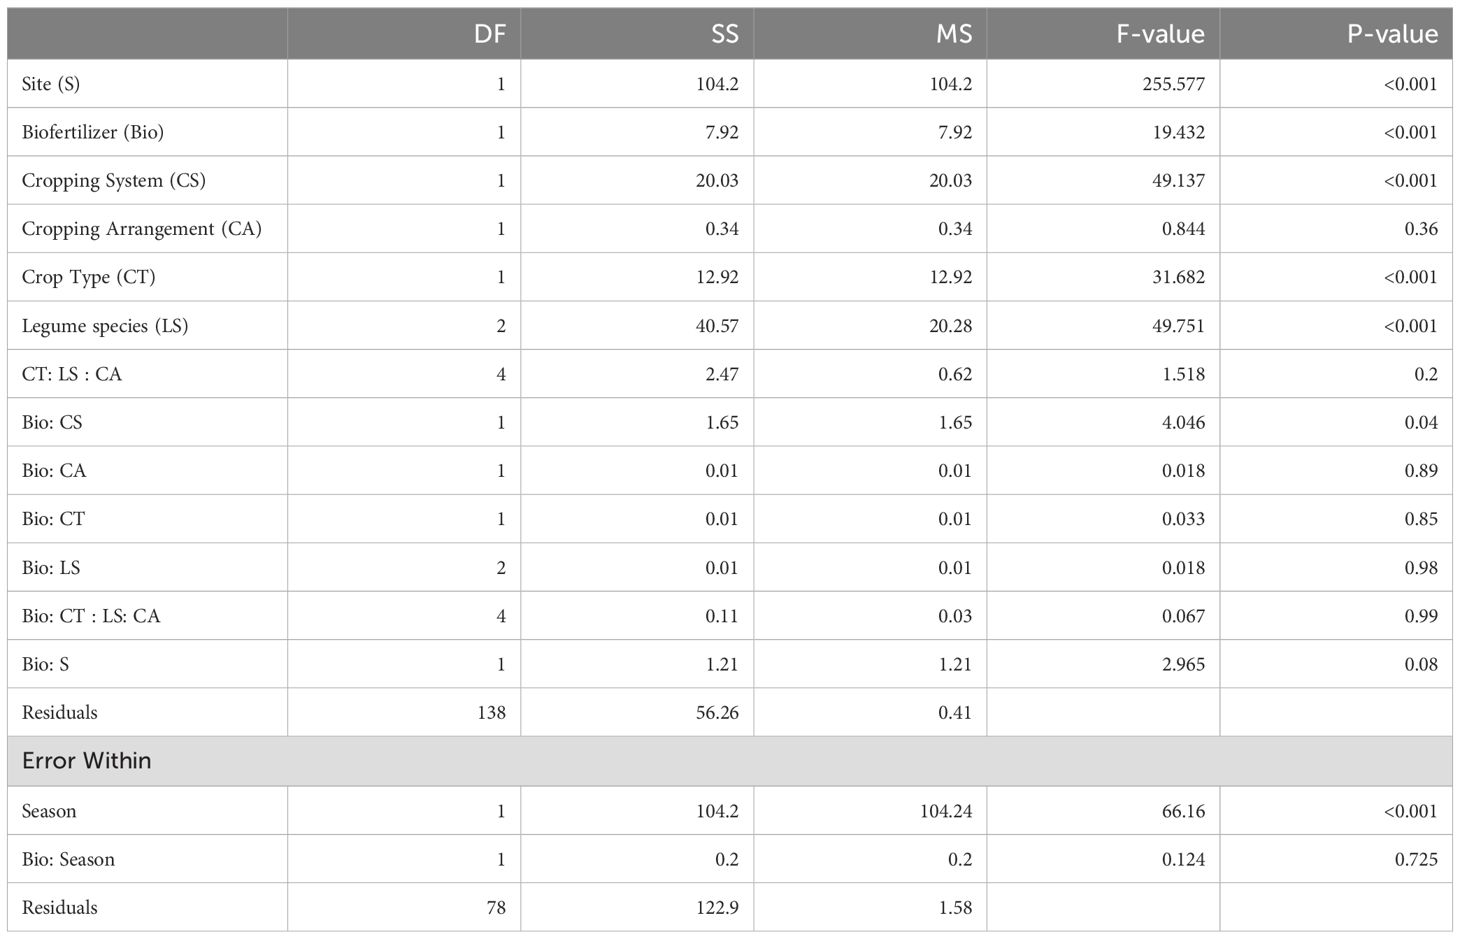The height and width of the screenshot is (939, 1460).
Task: Click the MS cell reading 104.24
Action: [x=945, y=811]
